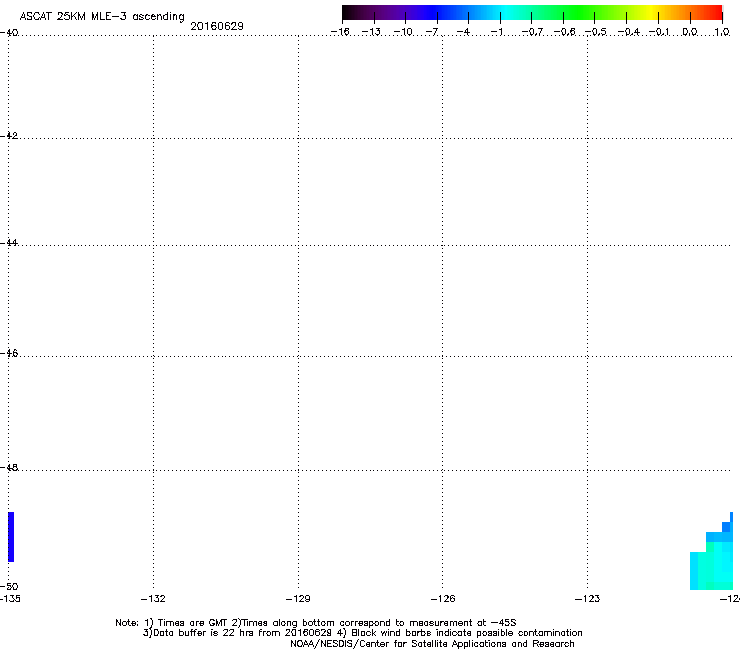Click the color bar label '-0.1'
The image size is (740, 650).
[x=659, y=32]
